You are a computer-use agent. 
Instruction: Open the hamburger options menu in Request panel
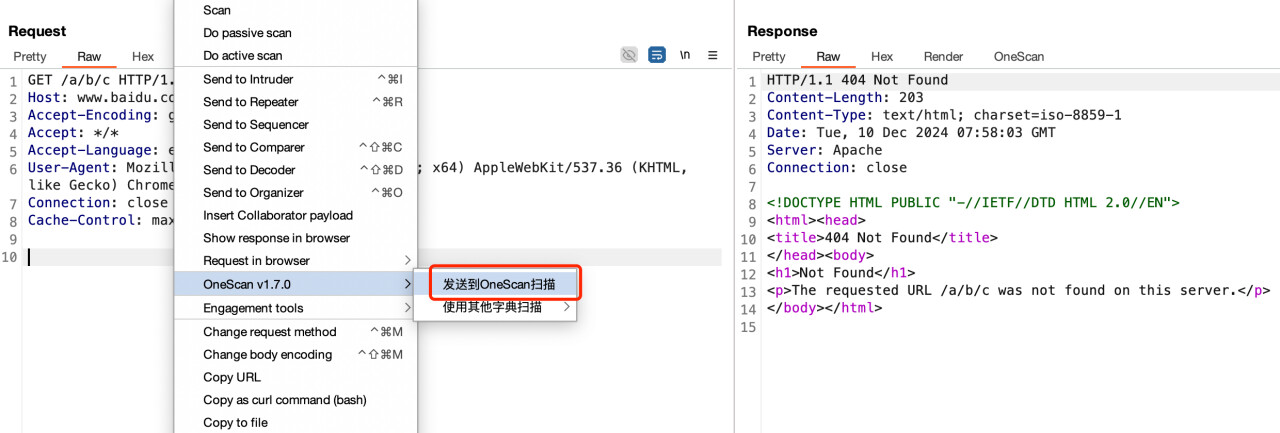coord(713,55)
